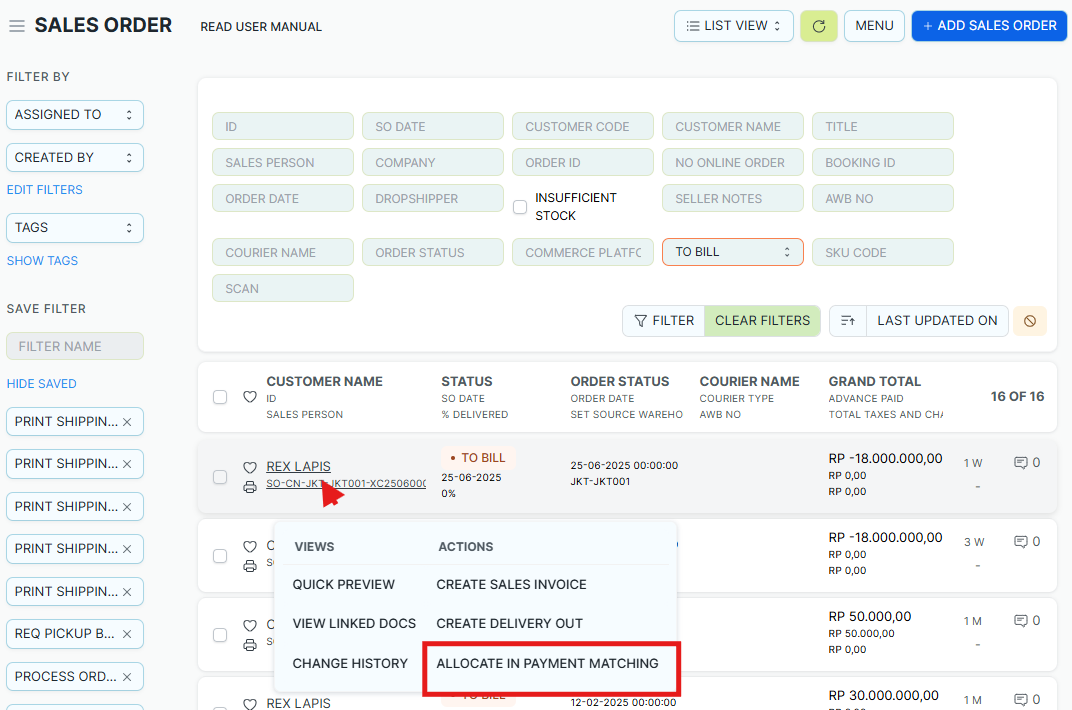
Task: Click the green refresh icon button
Action: 818,26
